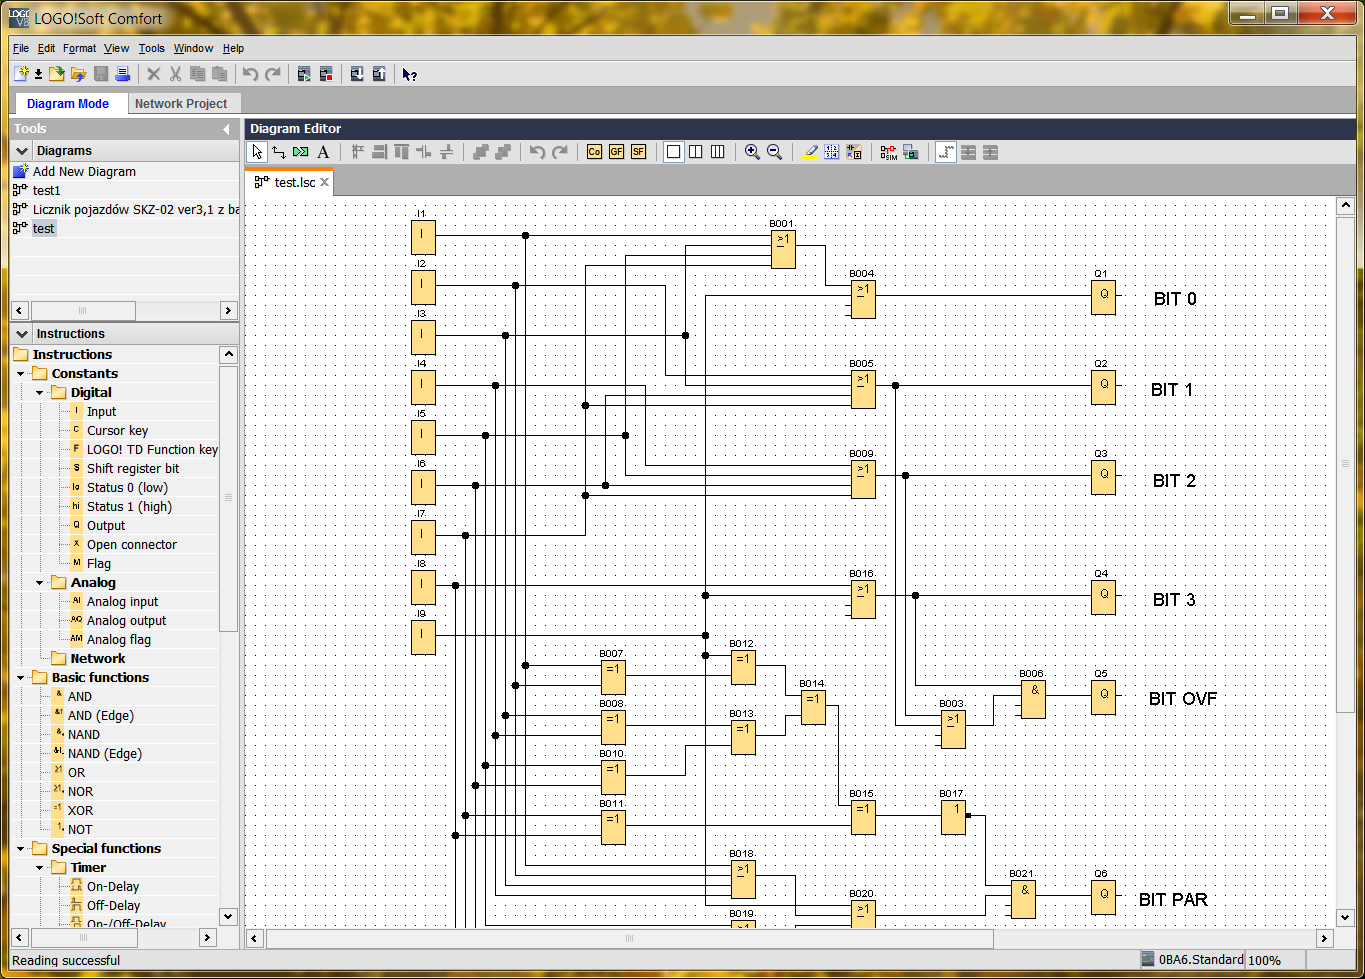Show basic functions via GF icon

click(616, 152)
